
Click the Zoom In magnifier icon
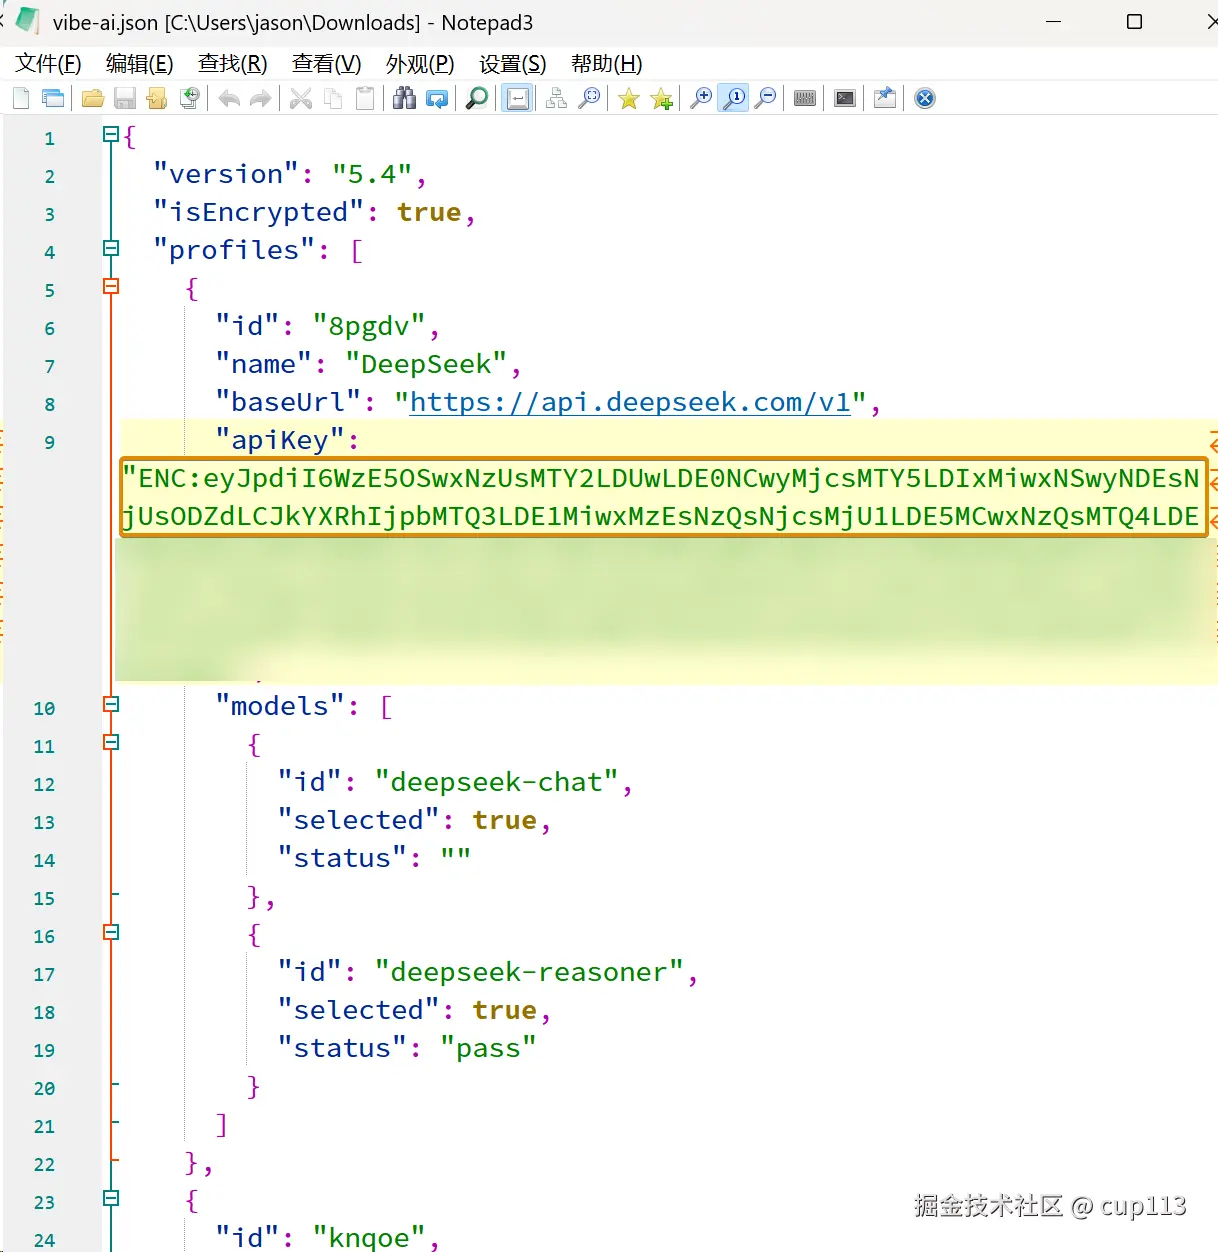click(x=702, y=98)
